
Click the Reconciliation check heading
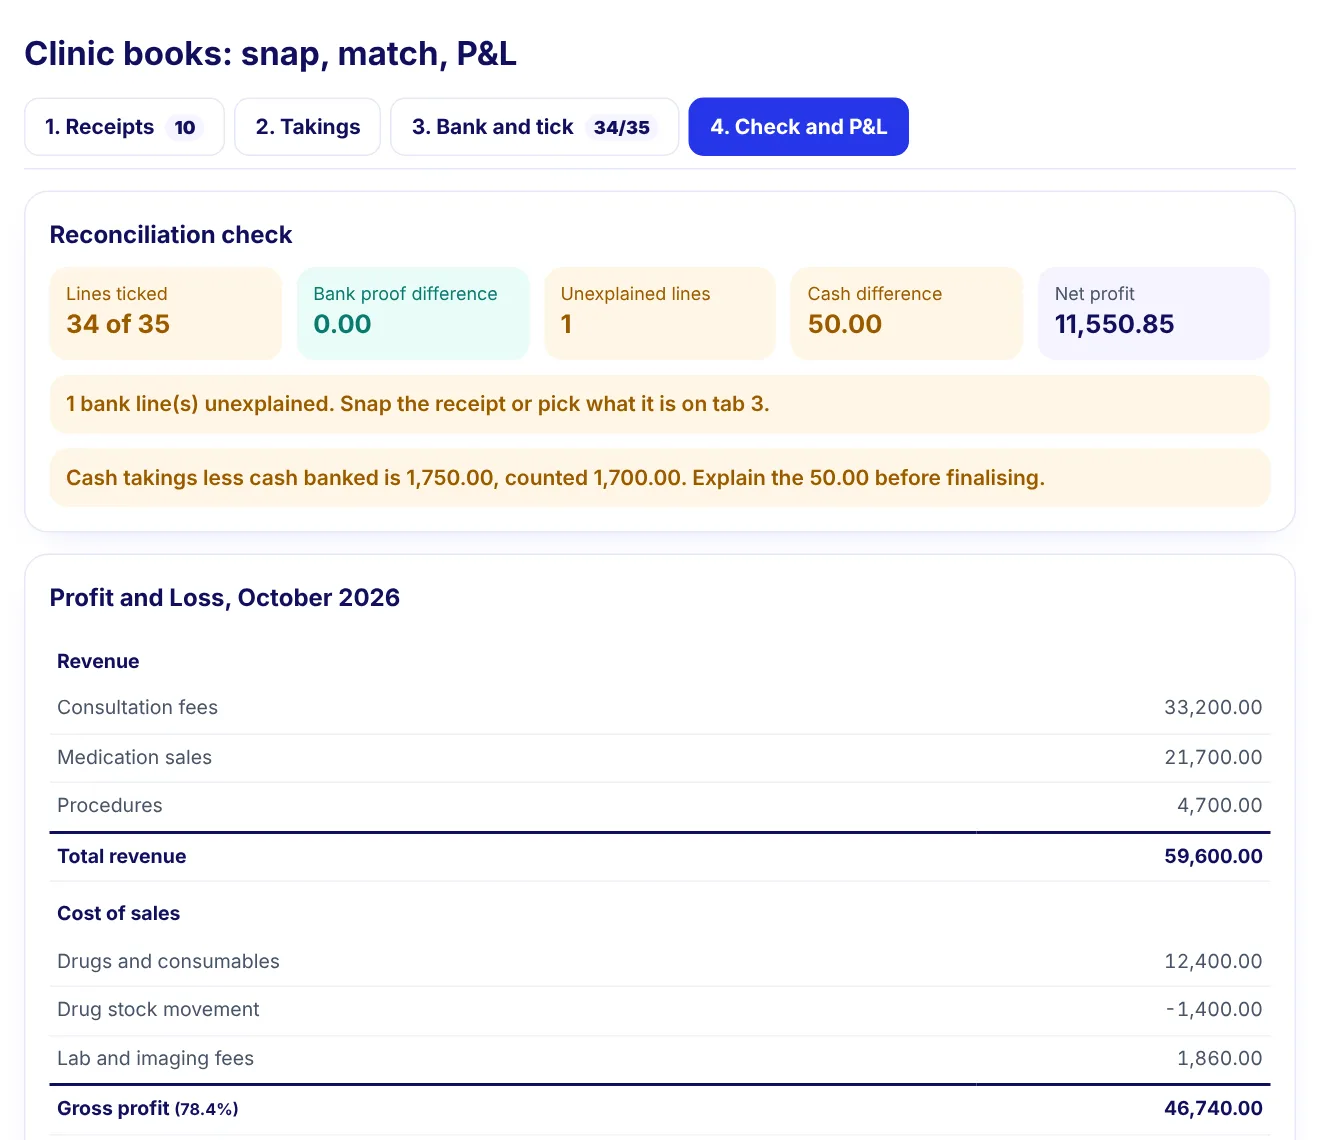coord(171,235)
